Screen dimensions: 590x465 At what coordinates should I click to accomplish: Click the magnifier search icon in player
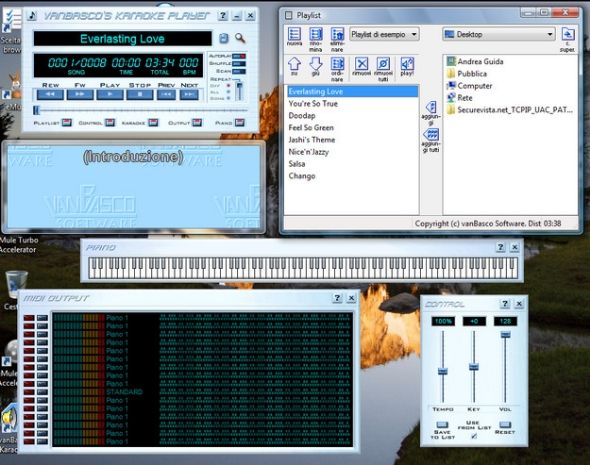point(240,38)
